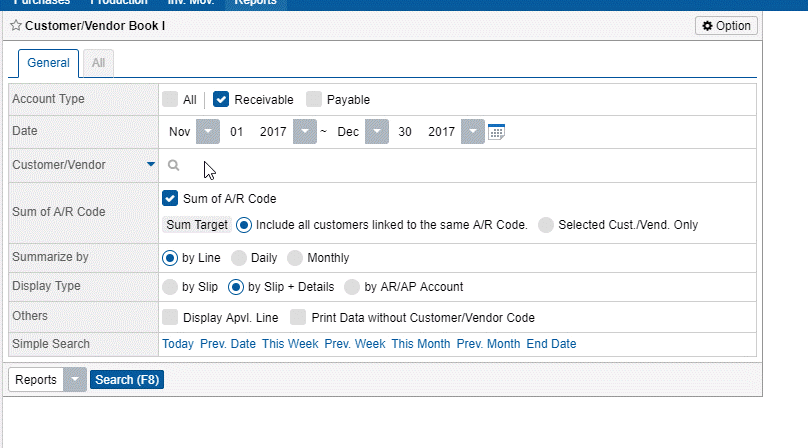Click the Sum Target label
Screen dimensions: 808x448
point(197,225)
